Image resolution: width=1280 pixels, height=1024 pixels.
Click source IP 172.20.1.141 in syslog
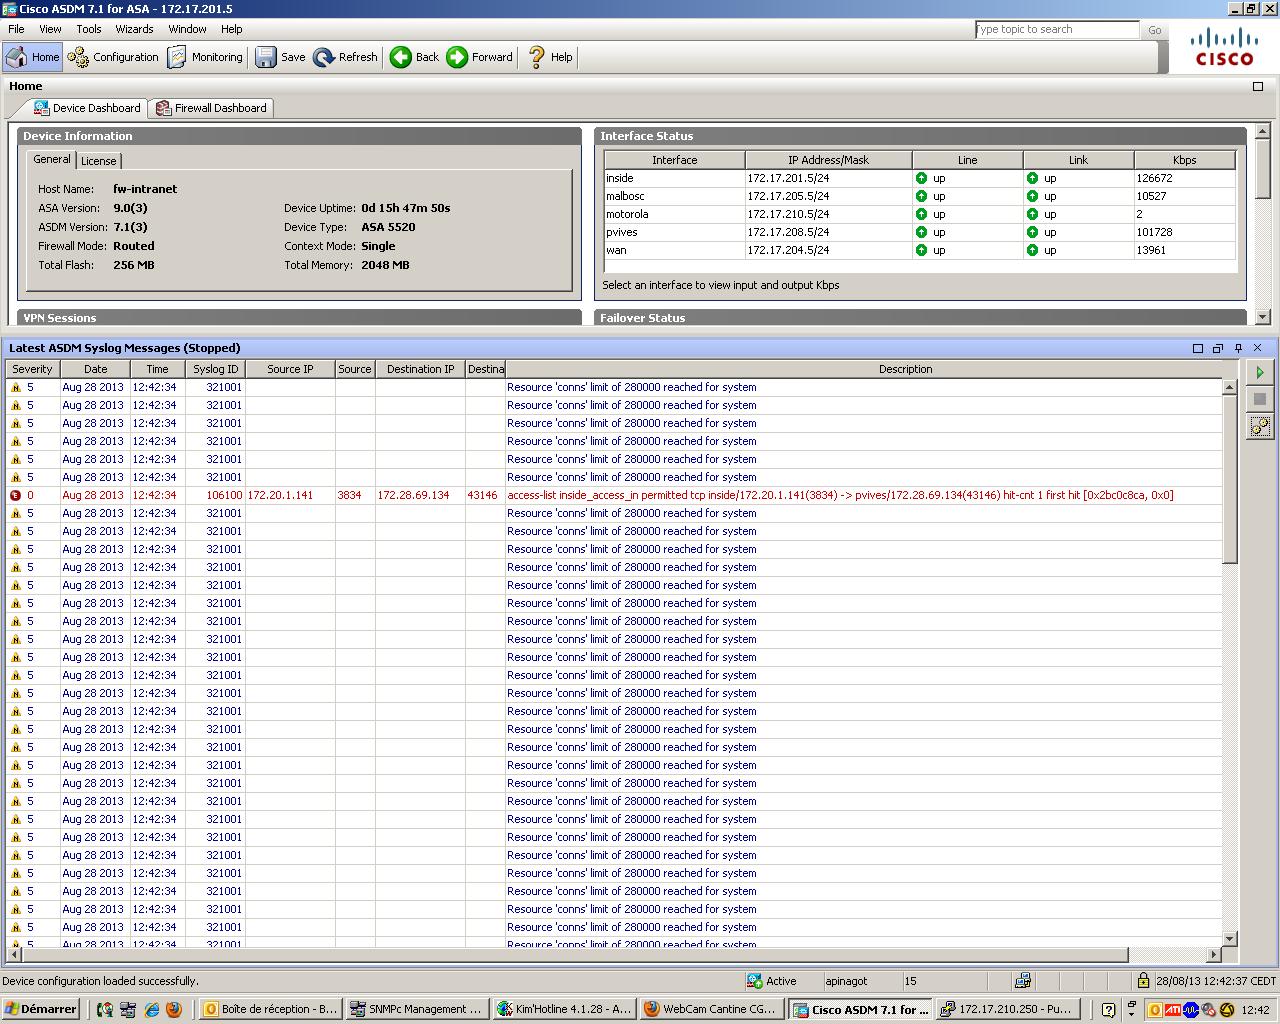pos(280,495)
